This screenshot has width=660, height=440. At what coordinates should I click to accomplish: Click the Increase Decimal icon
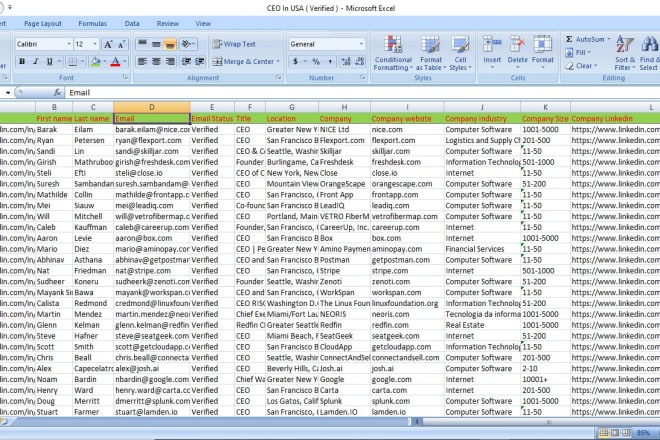coord(346,61)
